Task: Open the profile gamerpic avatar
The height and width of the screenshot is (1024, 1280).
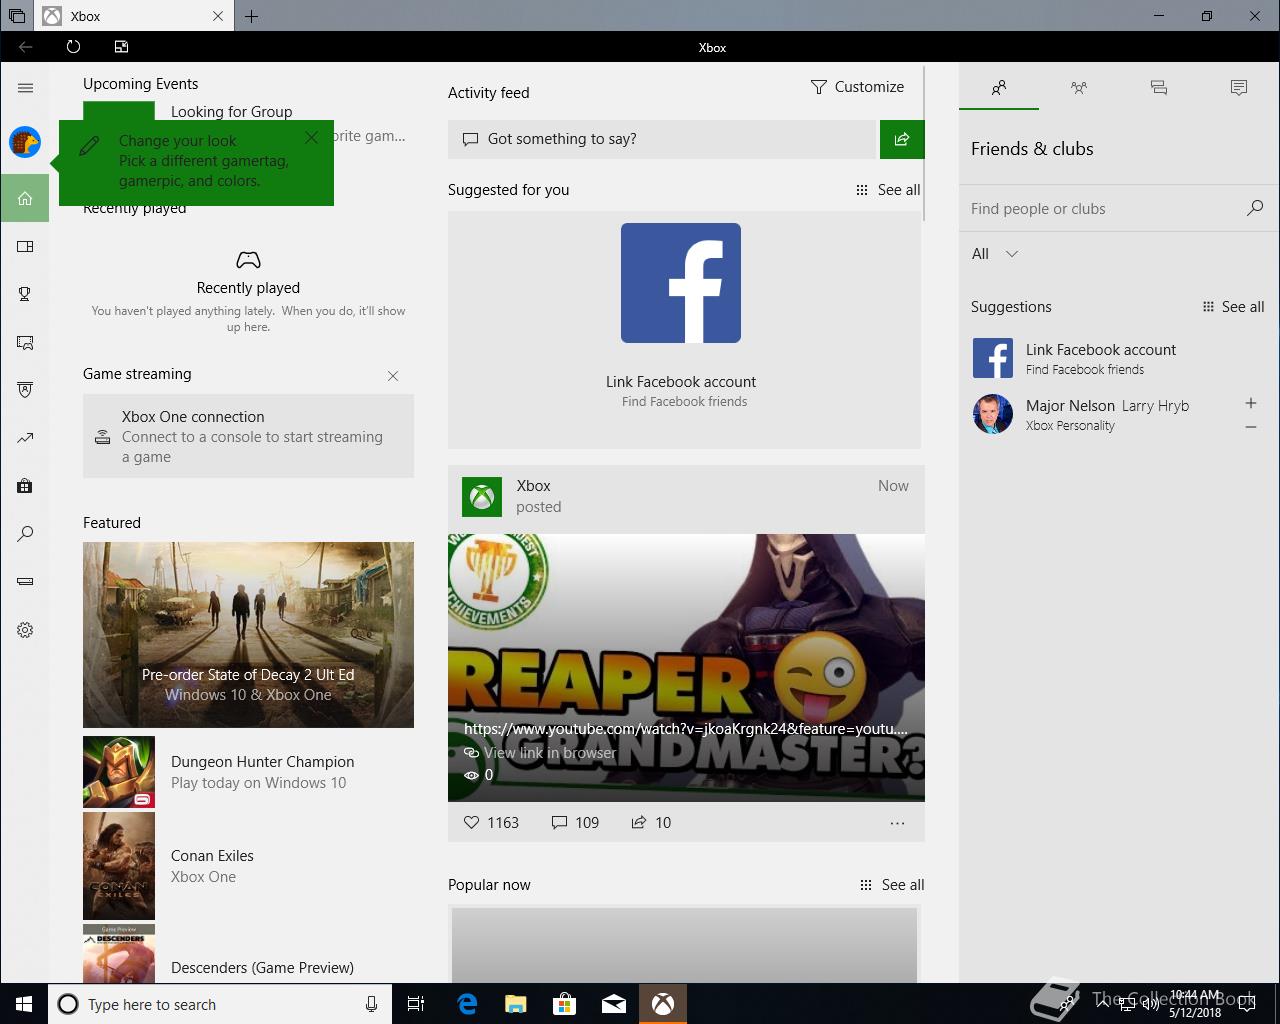Action: click(25, 142)
